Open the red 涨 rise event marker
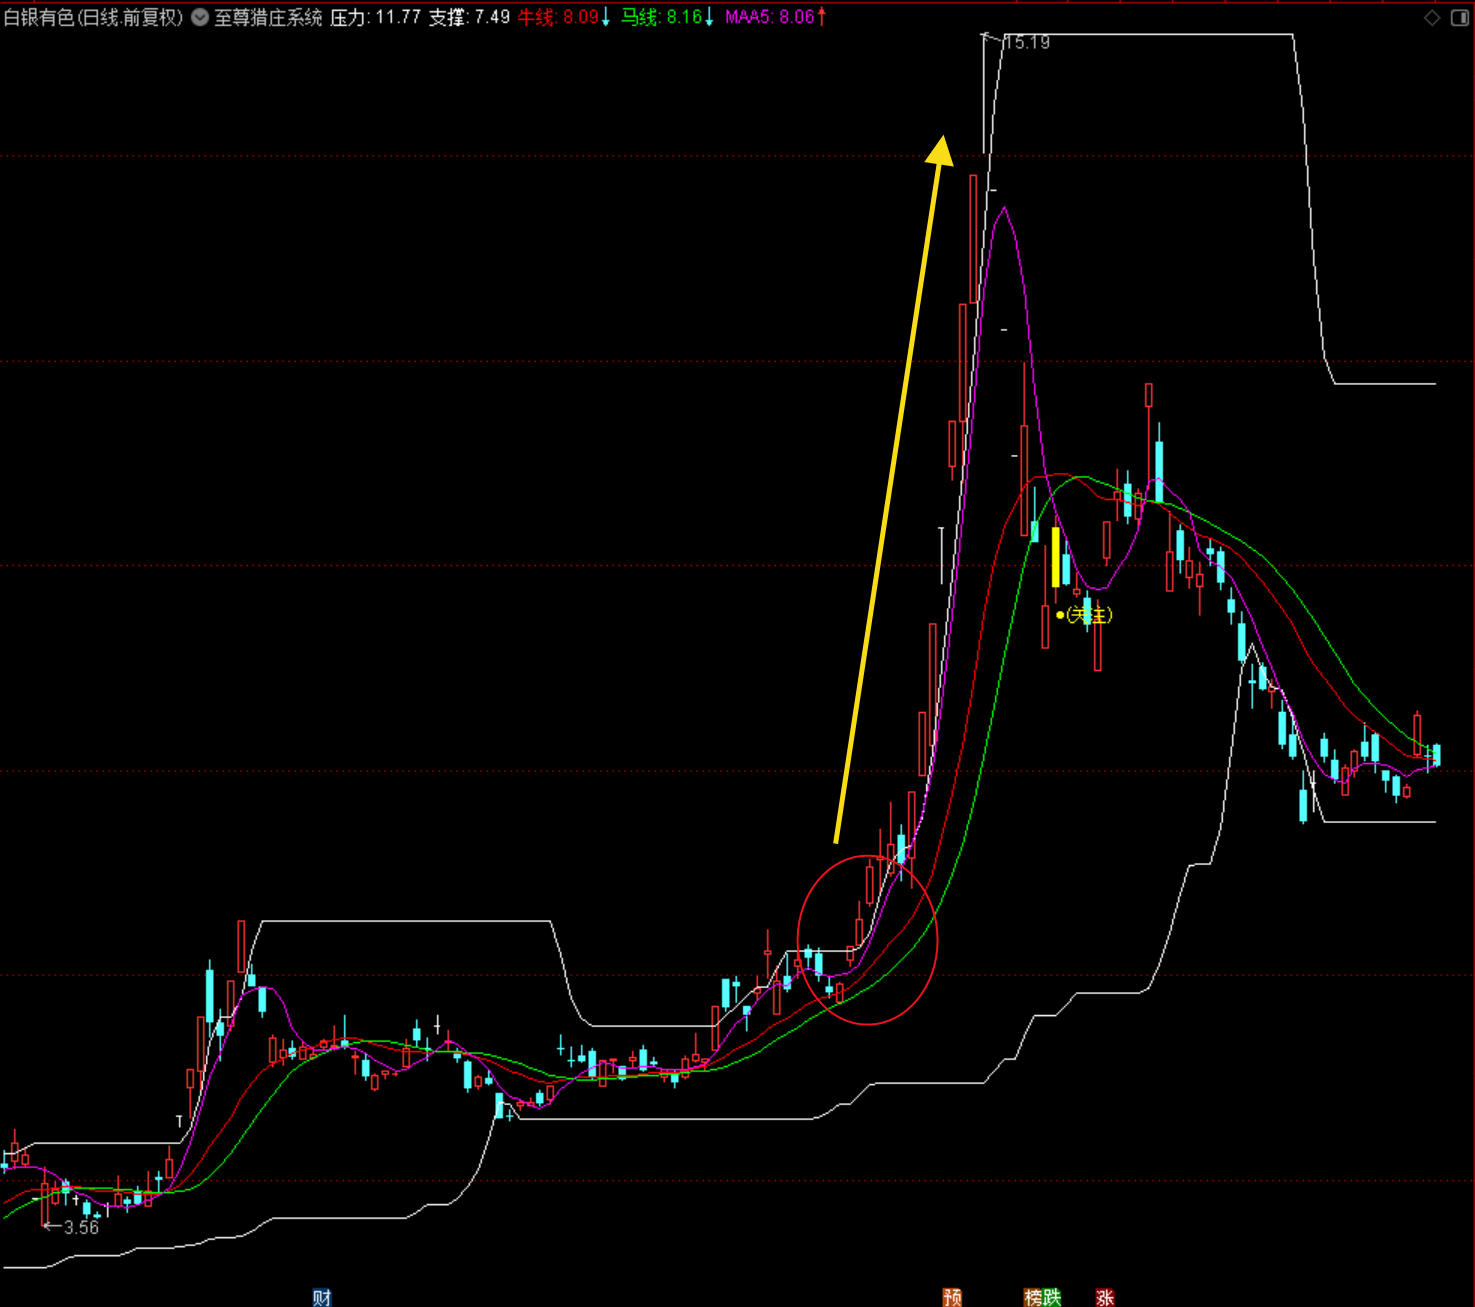The height and width of the screenshot is (1307, 1475). tap(1105, 1297)
